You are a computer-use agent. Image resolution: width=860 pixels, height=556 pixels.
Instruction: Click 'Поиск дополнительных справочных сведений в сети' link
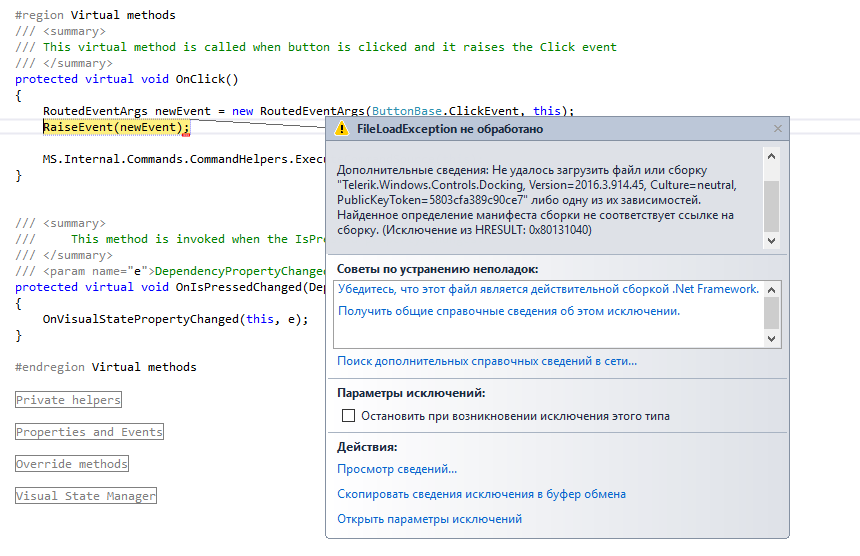click(487, 361)
